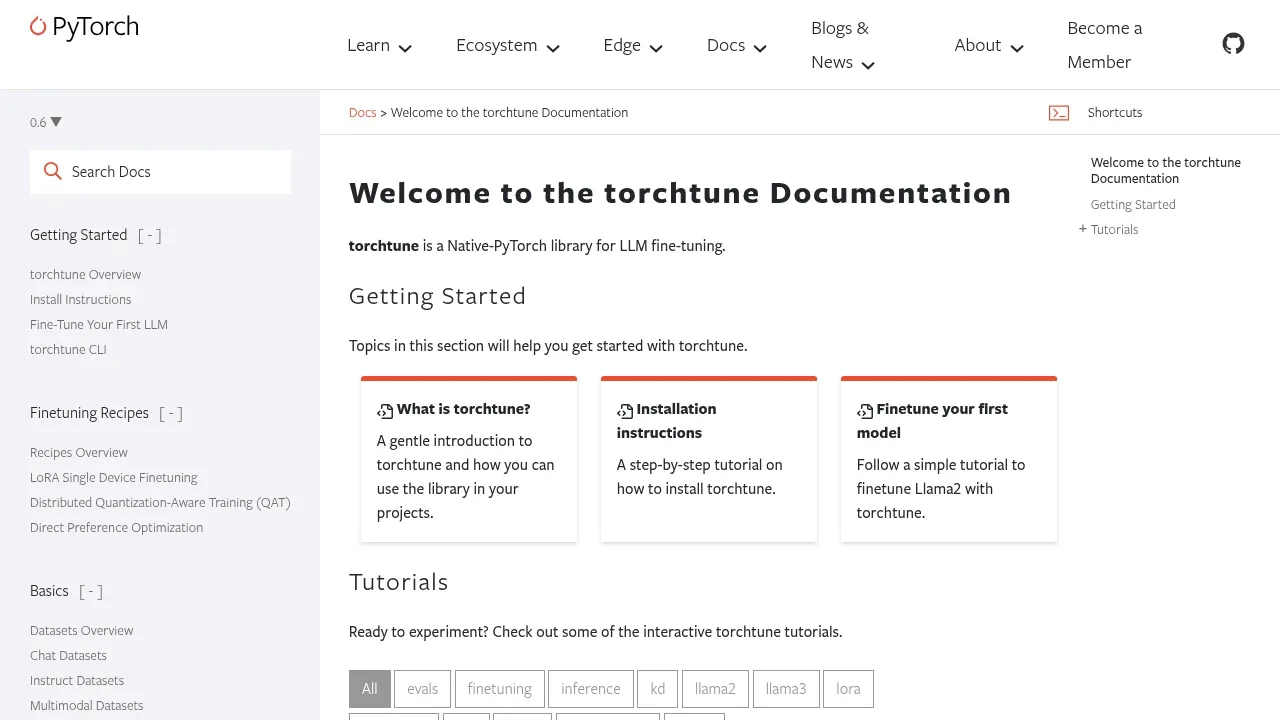Filter tutorials by llama2 tag
Screen dimensions: 1280x720
coord(715,688)
